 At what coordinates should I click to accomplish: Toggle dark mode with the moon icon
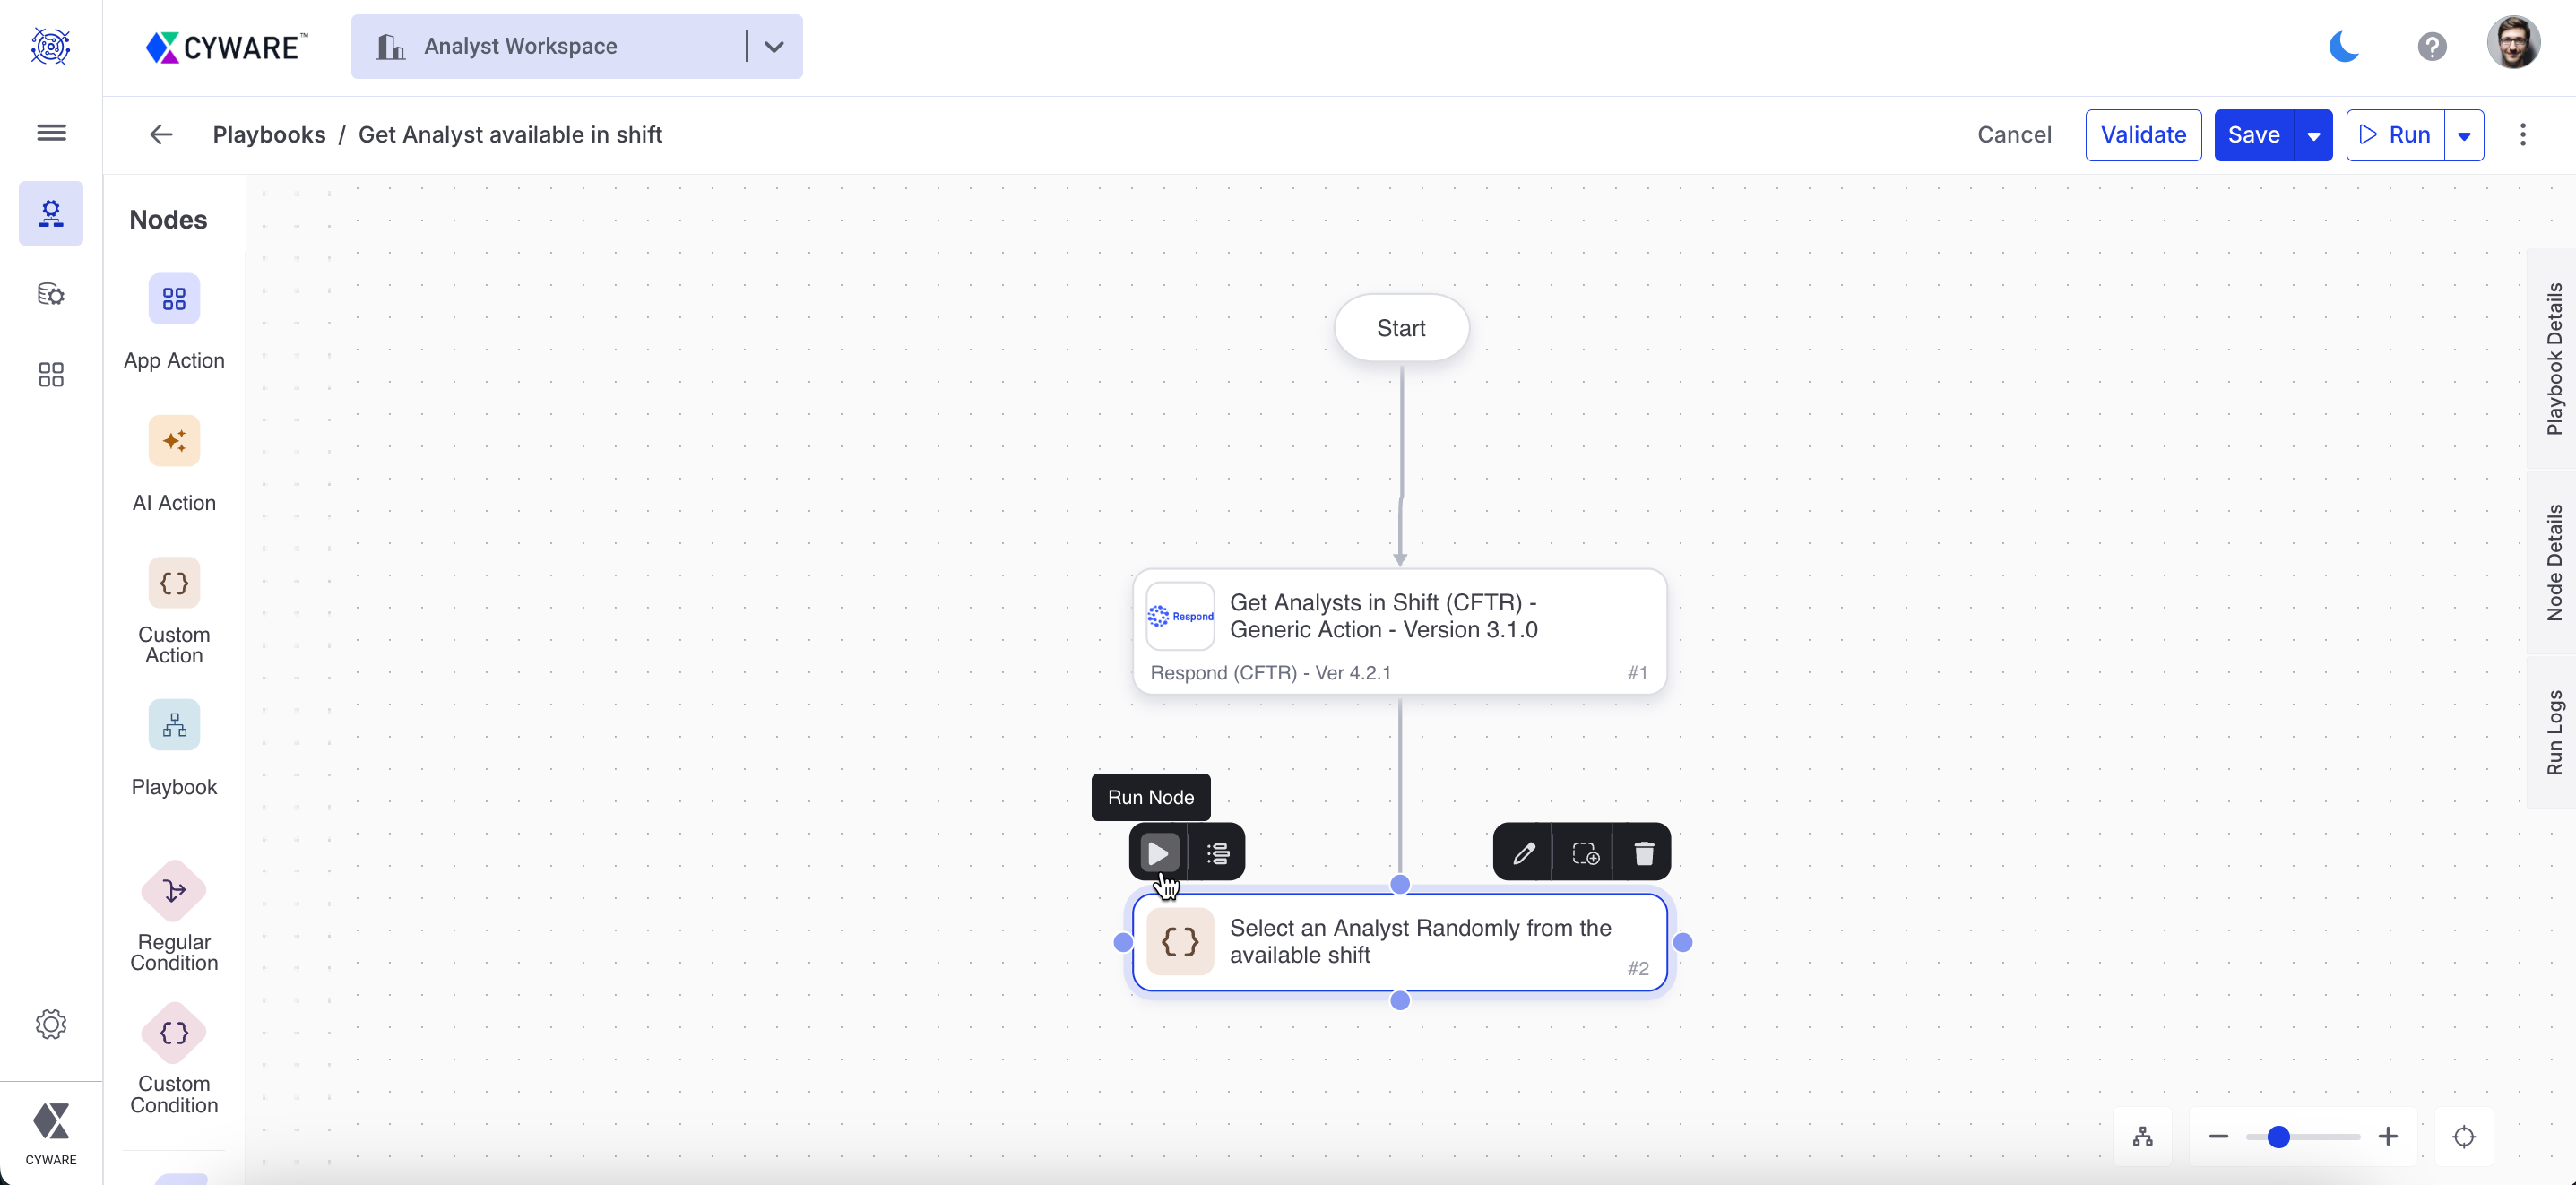coord(2343,46)
